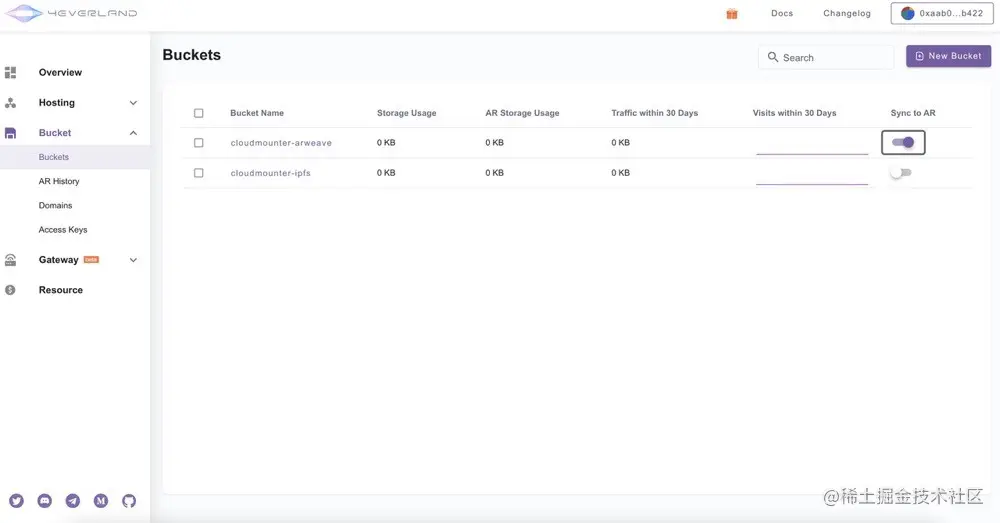Image resolution: width=1000 pixels, height=523 pixels.
Task: Open the Changelog link
Action: point(847,13)
